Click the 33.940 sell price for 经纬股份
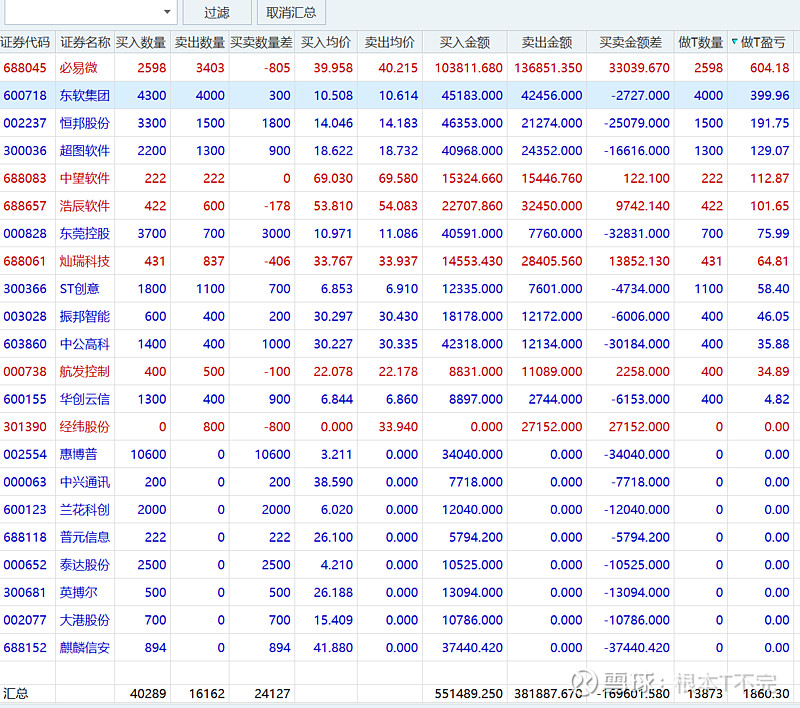This screenshot has height=708, width=800. coord(398,427)
